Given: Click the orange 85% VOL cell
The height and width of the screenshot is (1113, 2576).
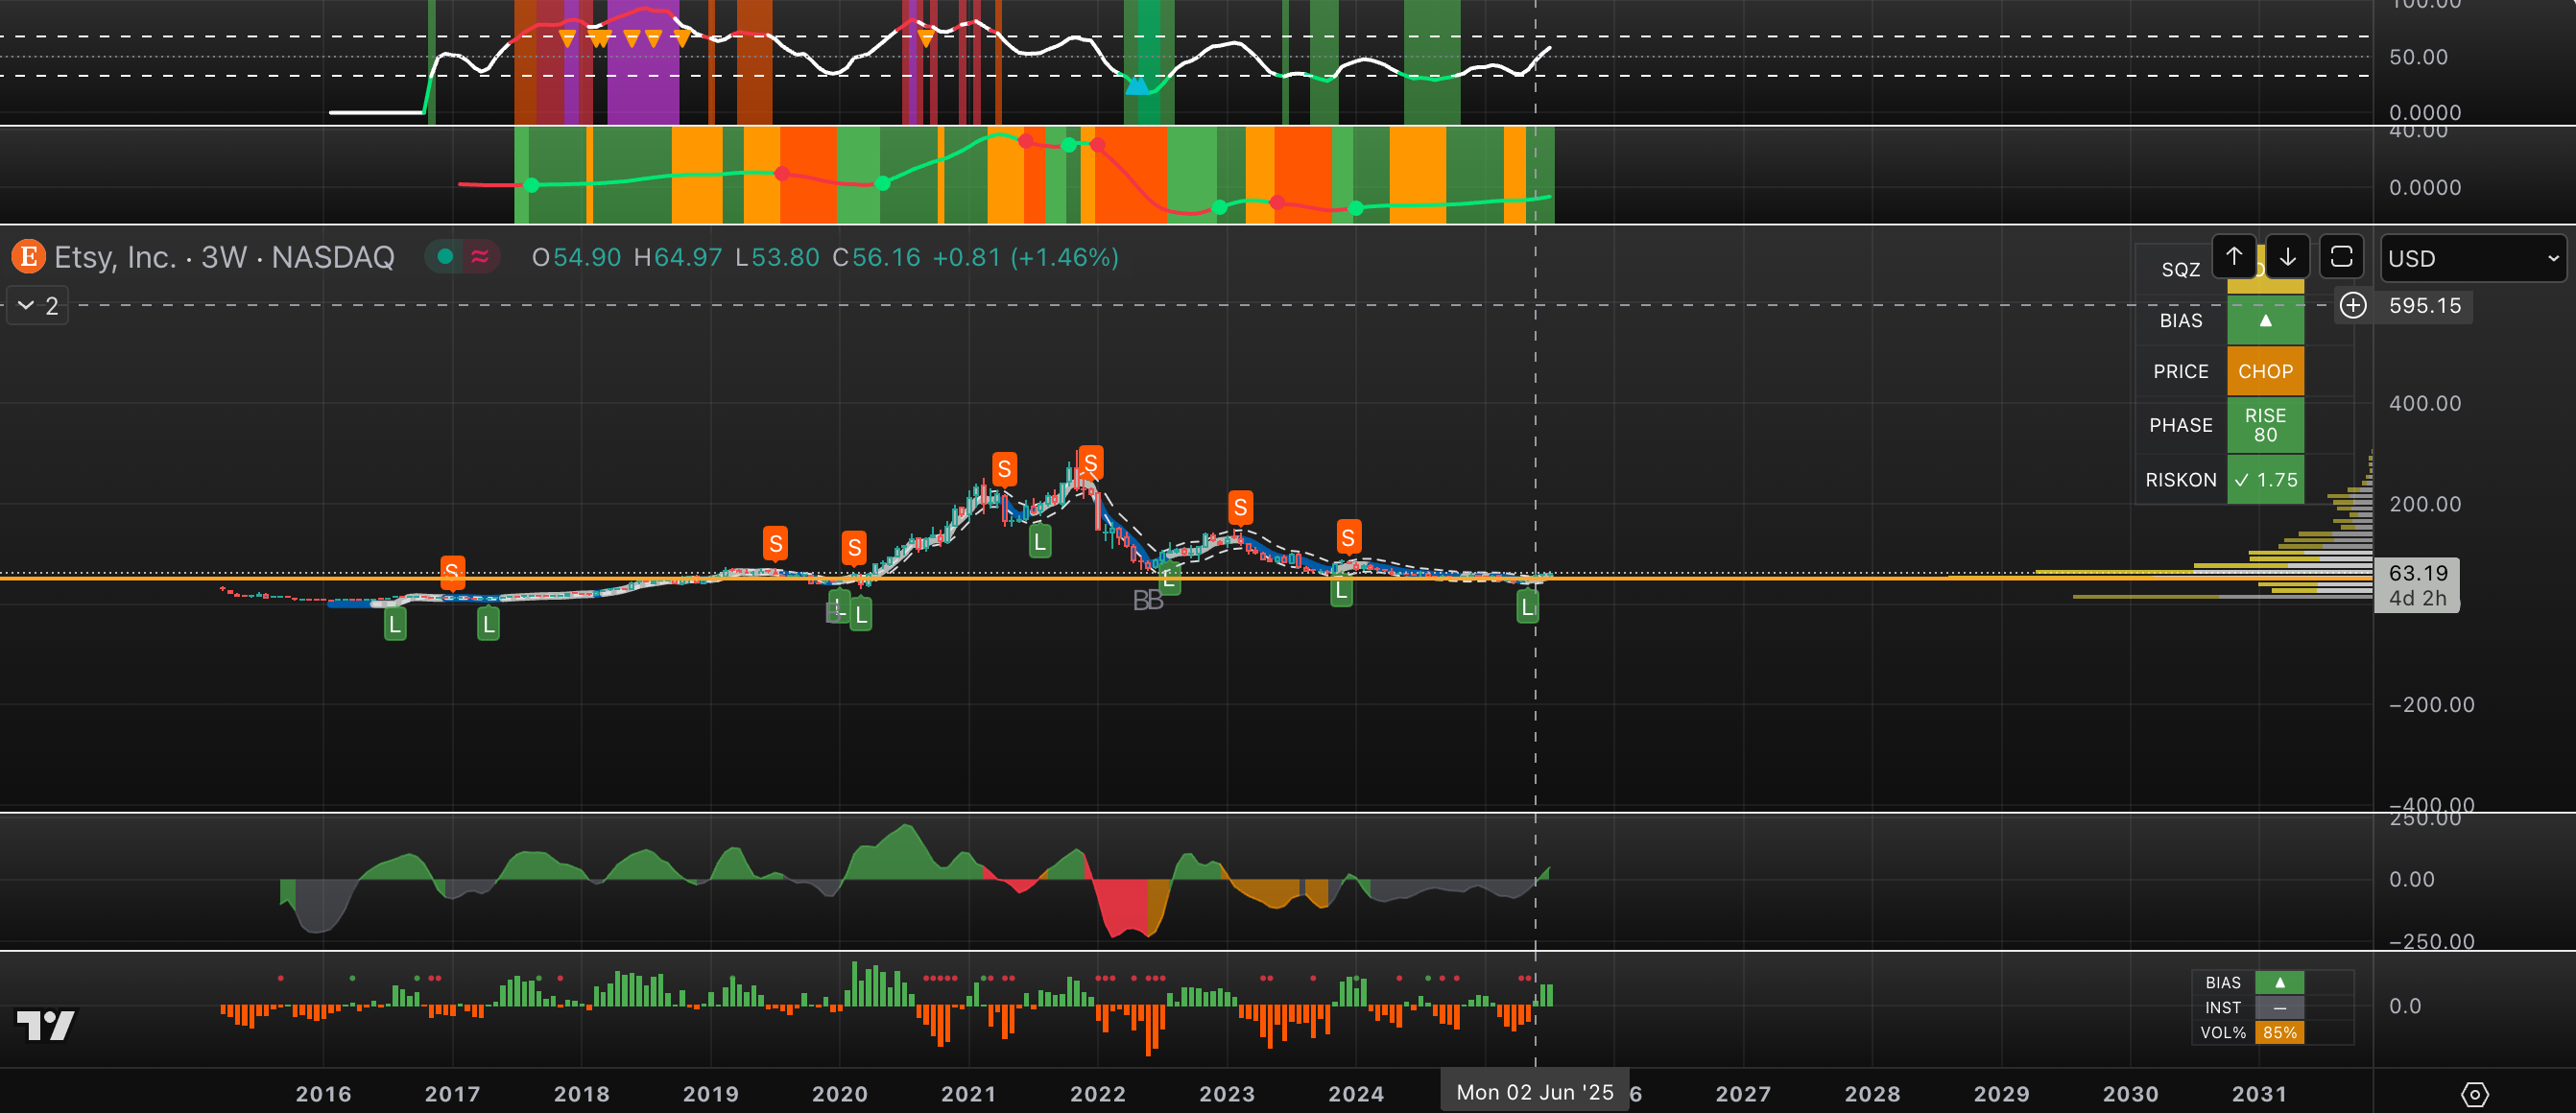Looking at the screenshot, I should pos(2279,1033).
